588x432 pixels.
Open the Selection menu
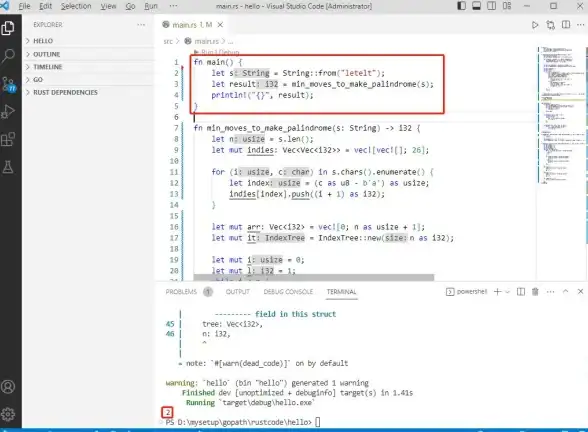click(76, 6)
